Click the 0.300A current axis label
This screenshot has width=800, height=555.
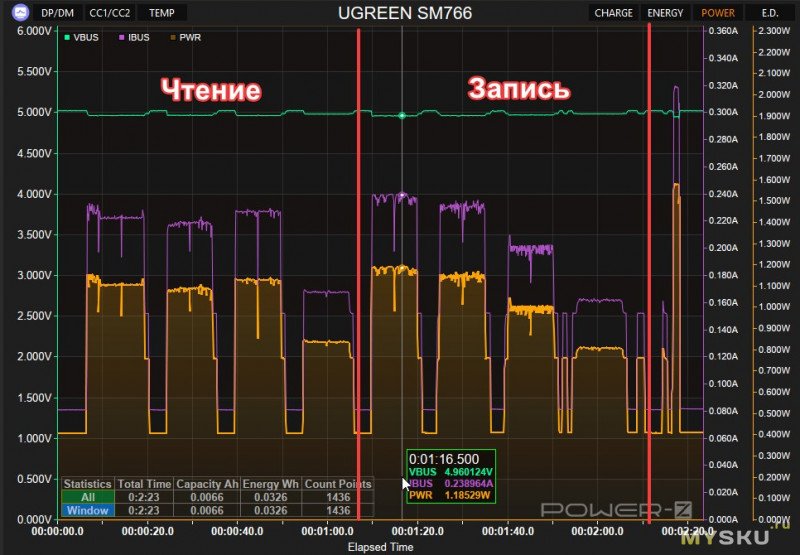click(723, 112)
